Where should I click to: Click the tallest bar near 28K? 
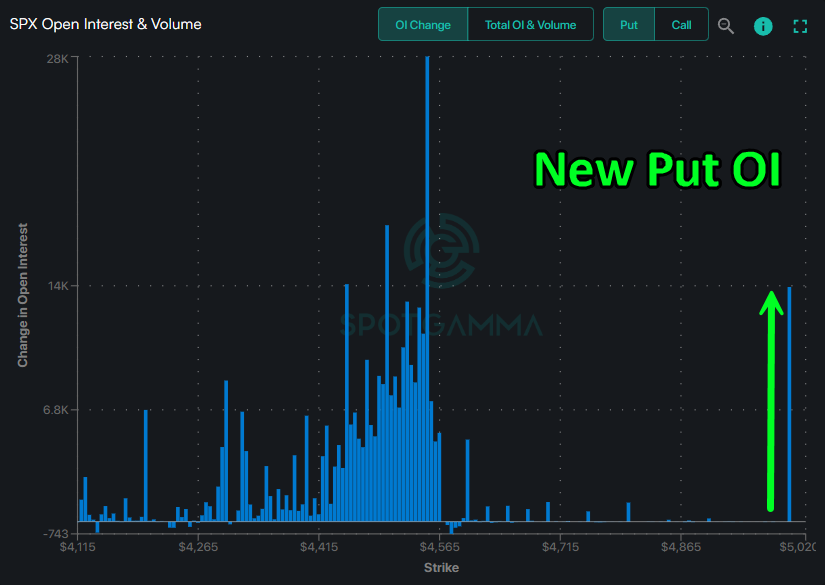tap(427, 288)
